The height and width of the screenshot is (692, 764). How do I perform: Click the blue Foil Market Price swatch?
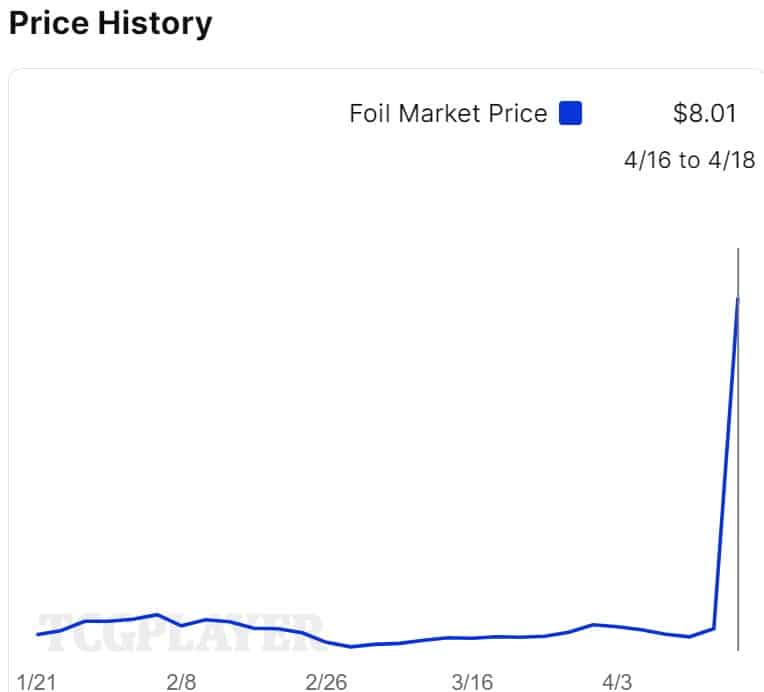571,113
